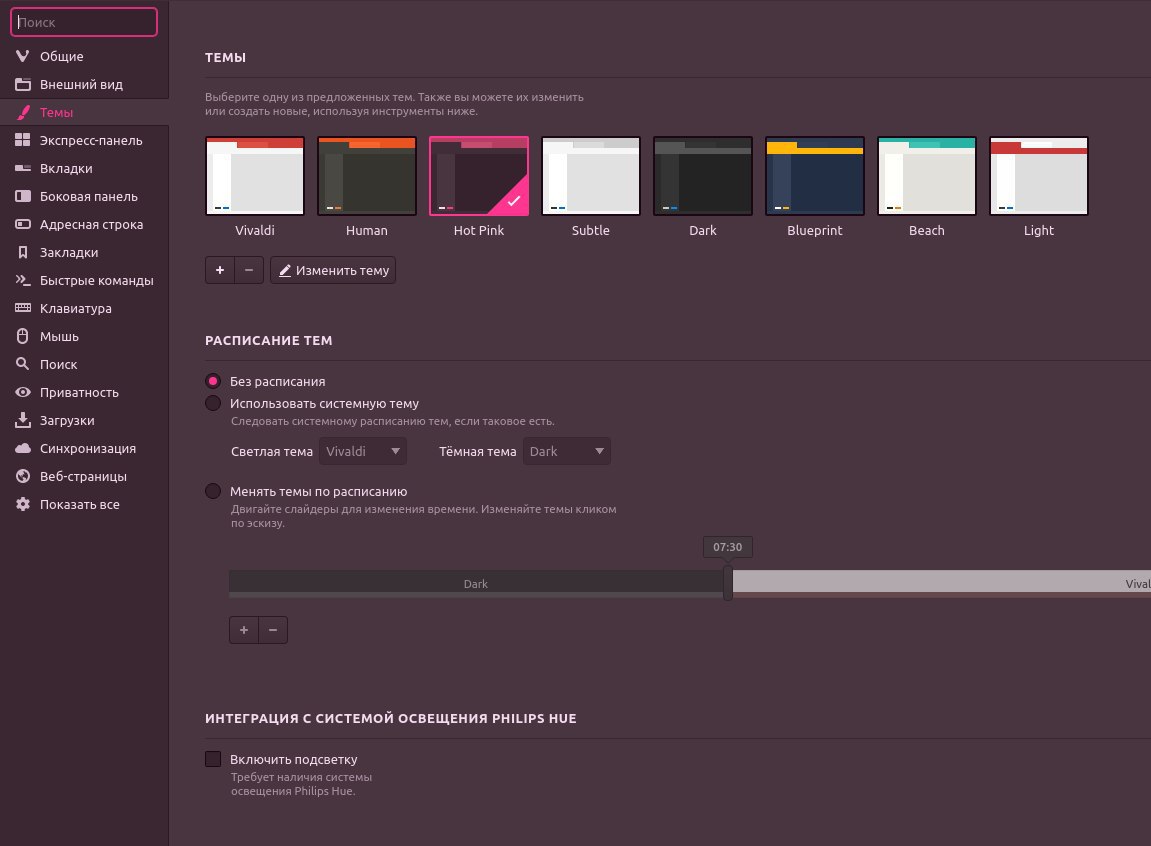Click the mouse icon beside Мышь
The width and height of the screenshot is (1151, 846).
click(x=23, y=336)
